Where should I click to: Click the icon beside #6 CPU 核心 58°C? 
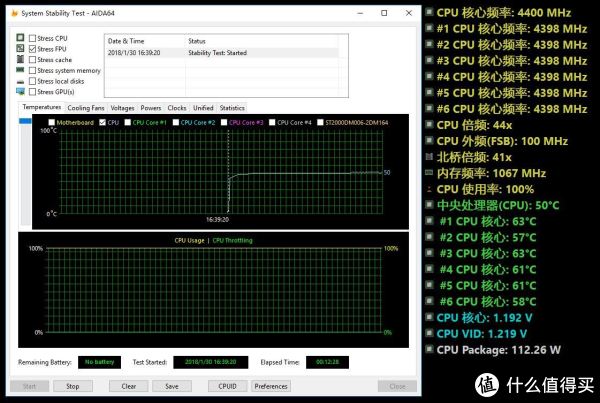tap(429, 301)
